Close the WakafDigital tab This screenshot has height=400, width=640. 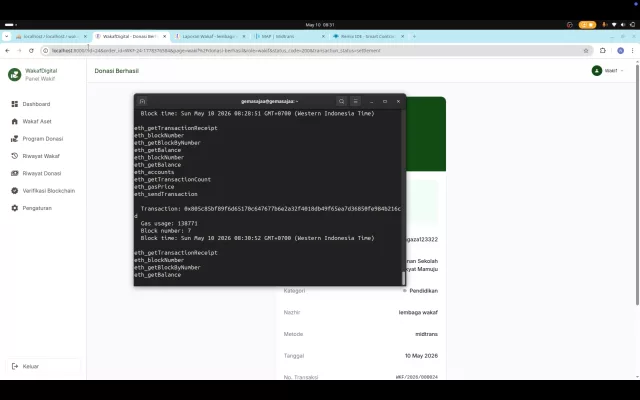pos(164,36)
